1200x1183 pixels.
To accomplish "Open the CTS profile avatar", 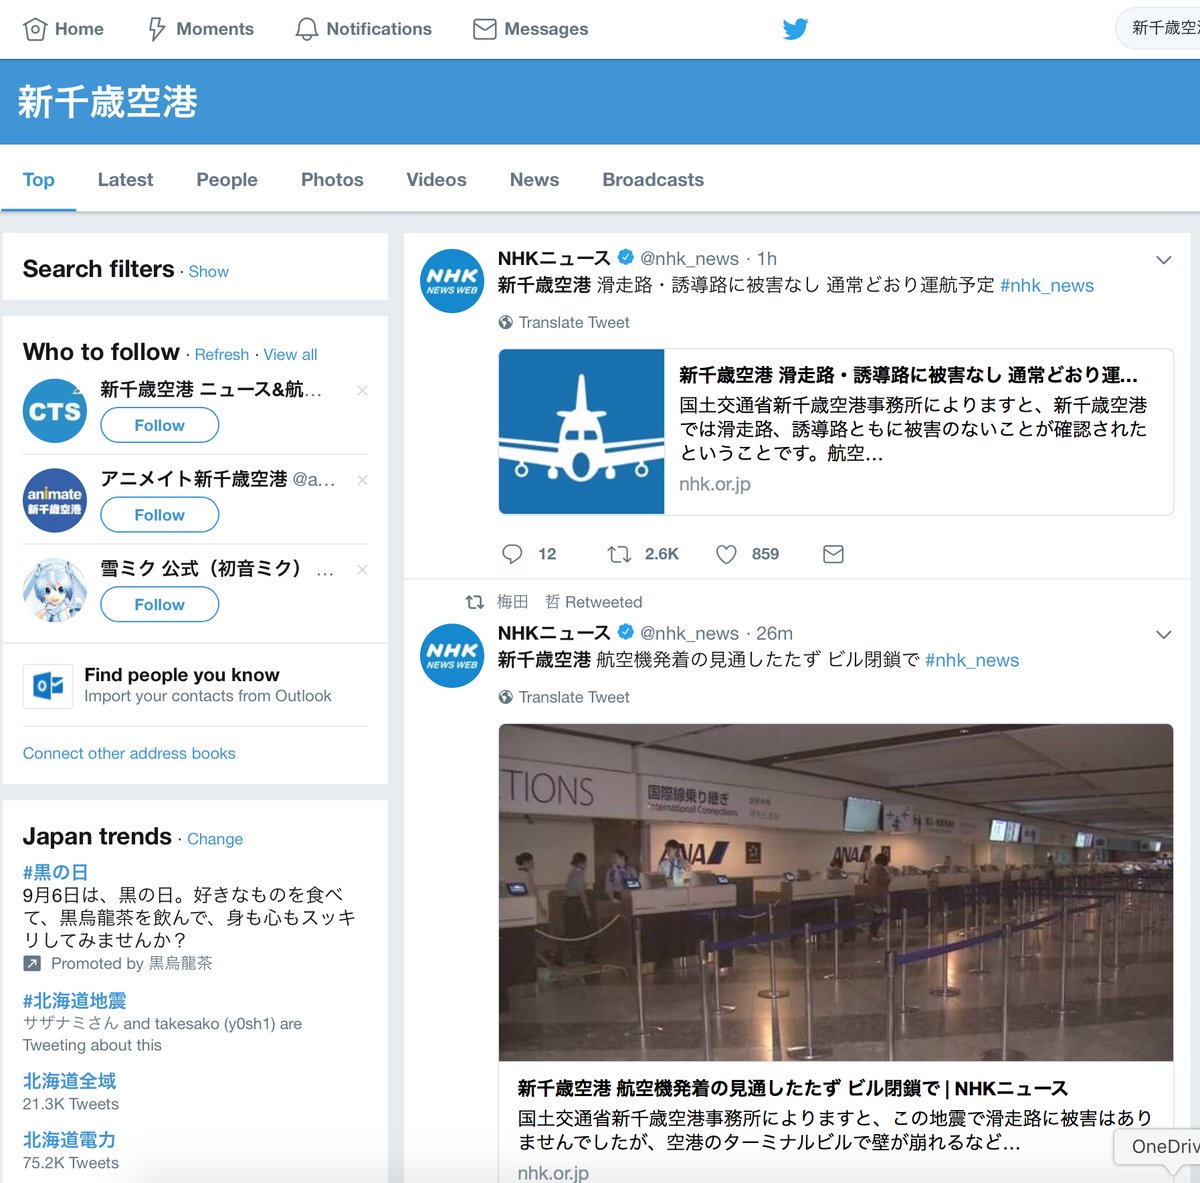I will pyautogui.click(x=55, y=410).
